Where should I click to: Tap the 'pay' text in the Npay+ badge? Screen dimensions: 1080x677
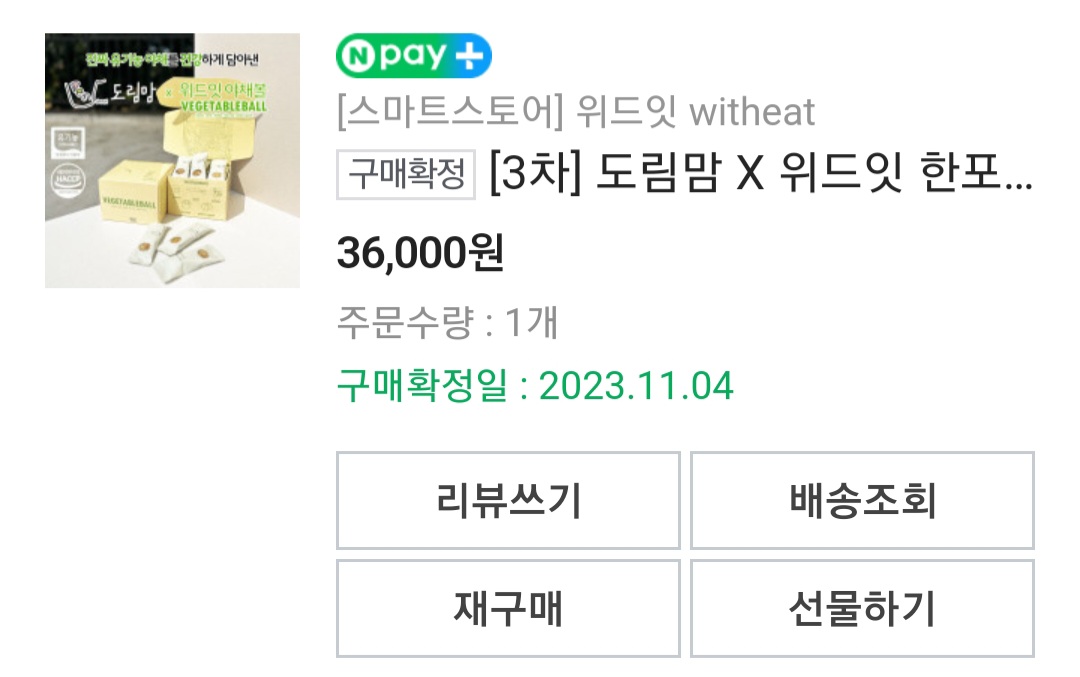tap(413, 56)
